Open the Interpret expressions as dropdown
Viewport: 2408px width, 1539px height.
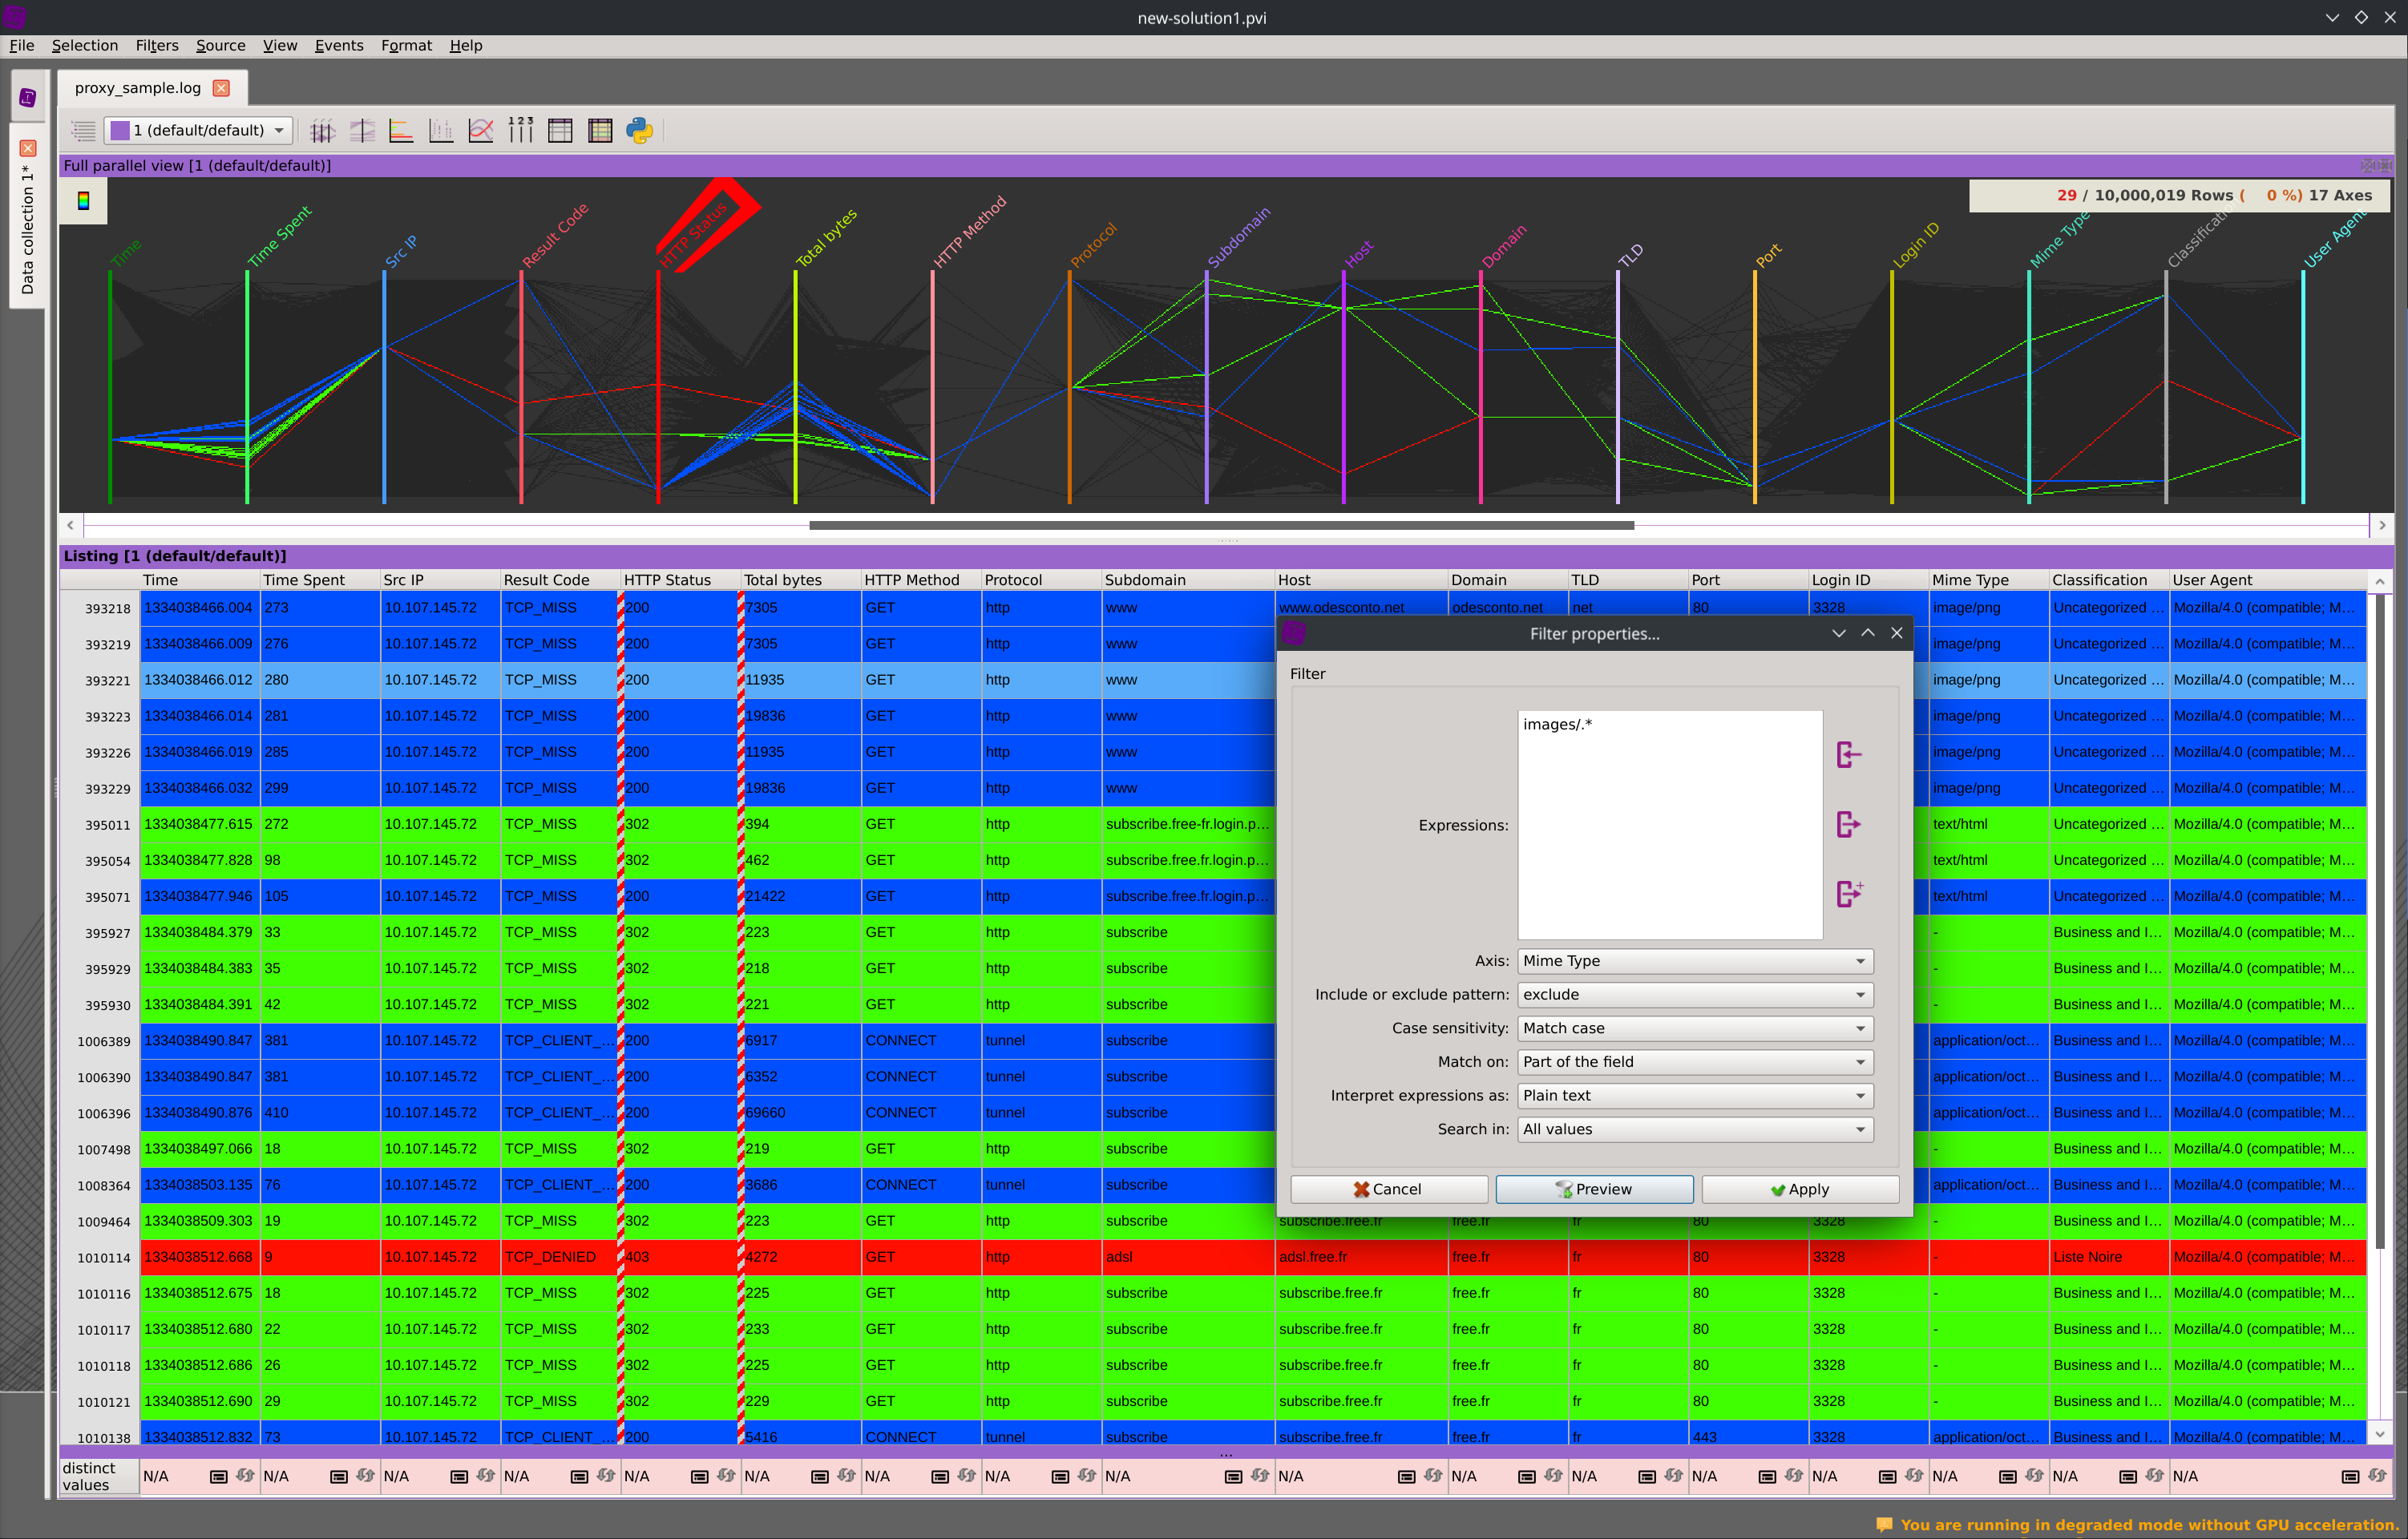[1694, 1096]
